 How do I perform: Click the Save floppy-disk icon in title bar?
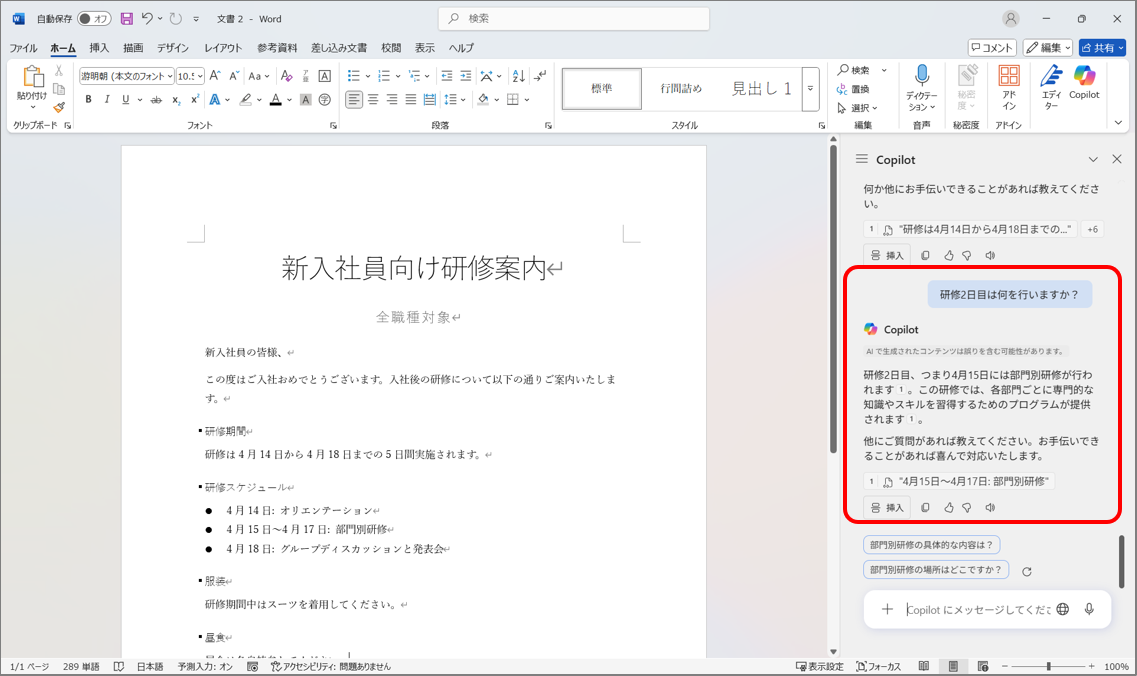126,19
